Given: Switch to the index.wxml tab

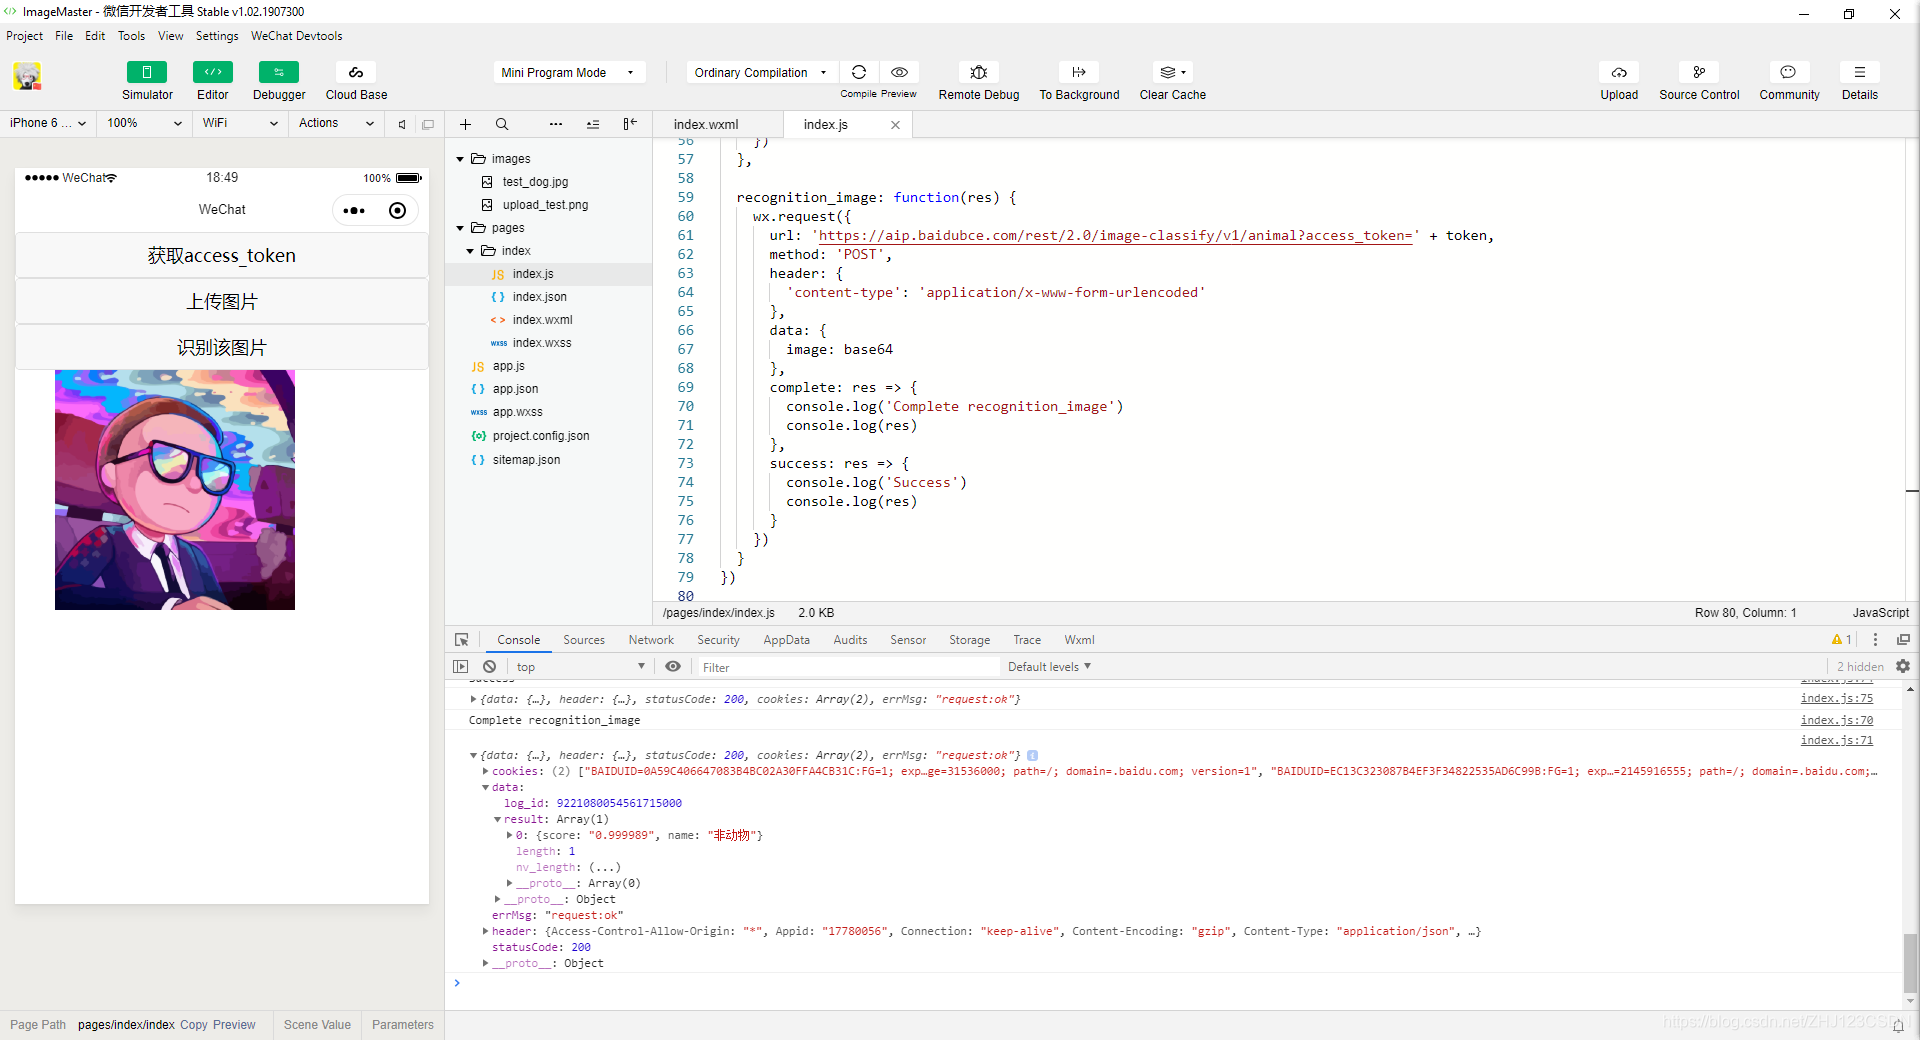Looking at the screenshot, I should click(706, 124).
